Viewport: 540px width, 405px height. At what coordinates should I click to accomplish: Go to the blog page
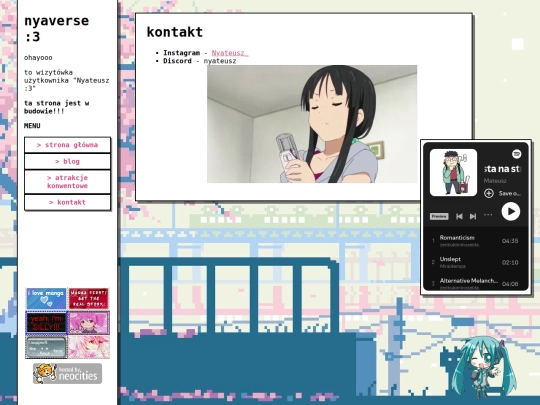[68, 162]
